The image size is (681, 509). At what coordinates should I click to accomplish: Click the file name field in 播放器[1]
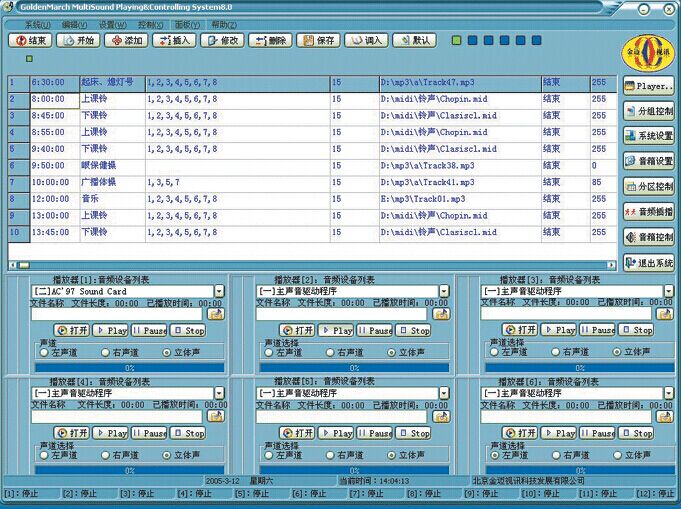(117, 314)
